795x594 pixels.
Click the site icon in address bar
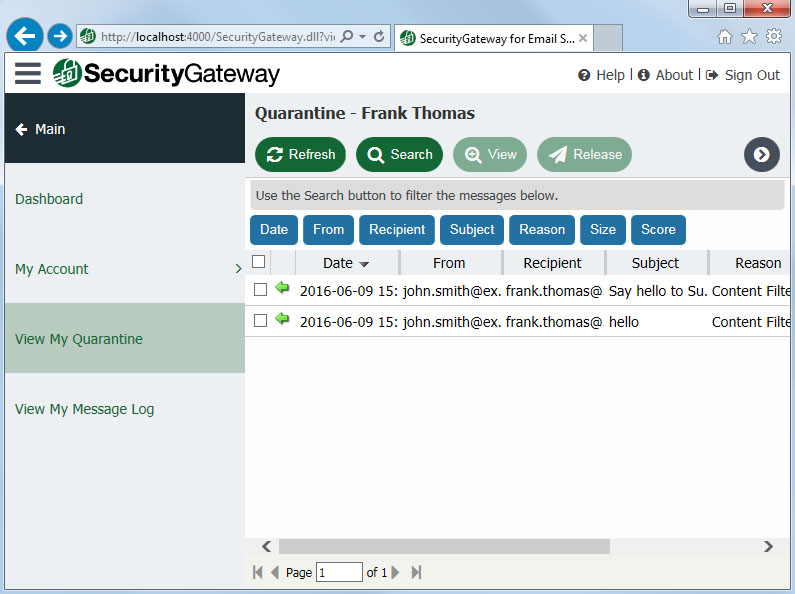(x=88, y=36)
